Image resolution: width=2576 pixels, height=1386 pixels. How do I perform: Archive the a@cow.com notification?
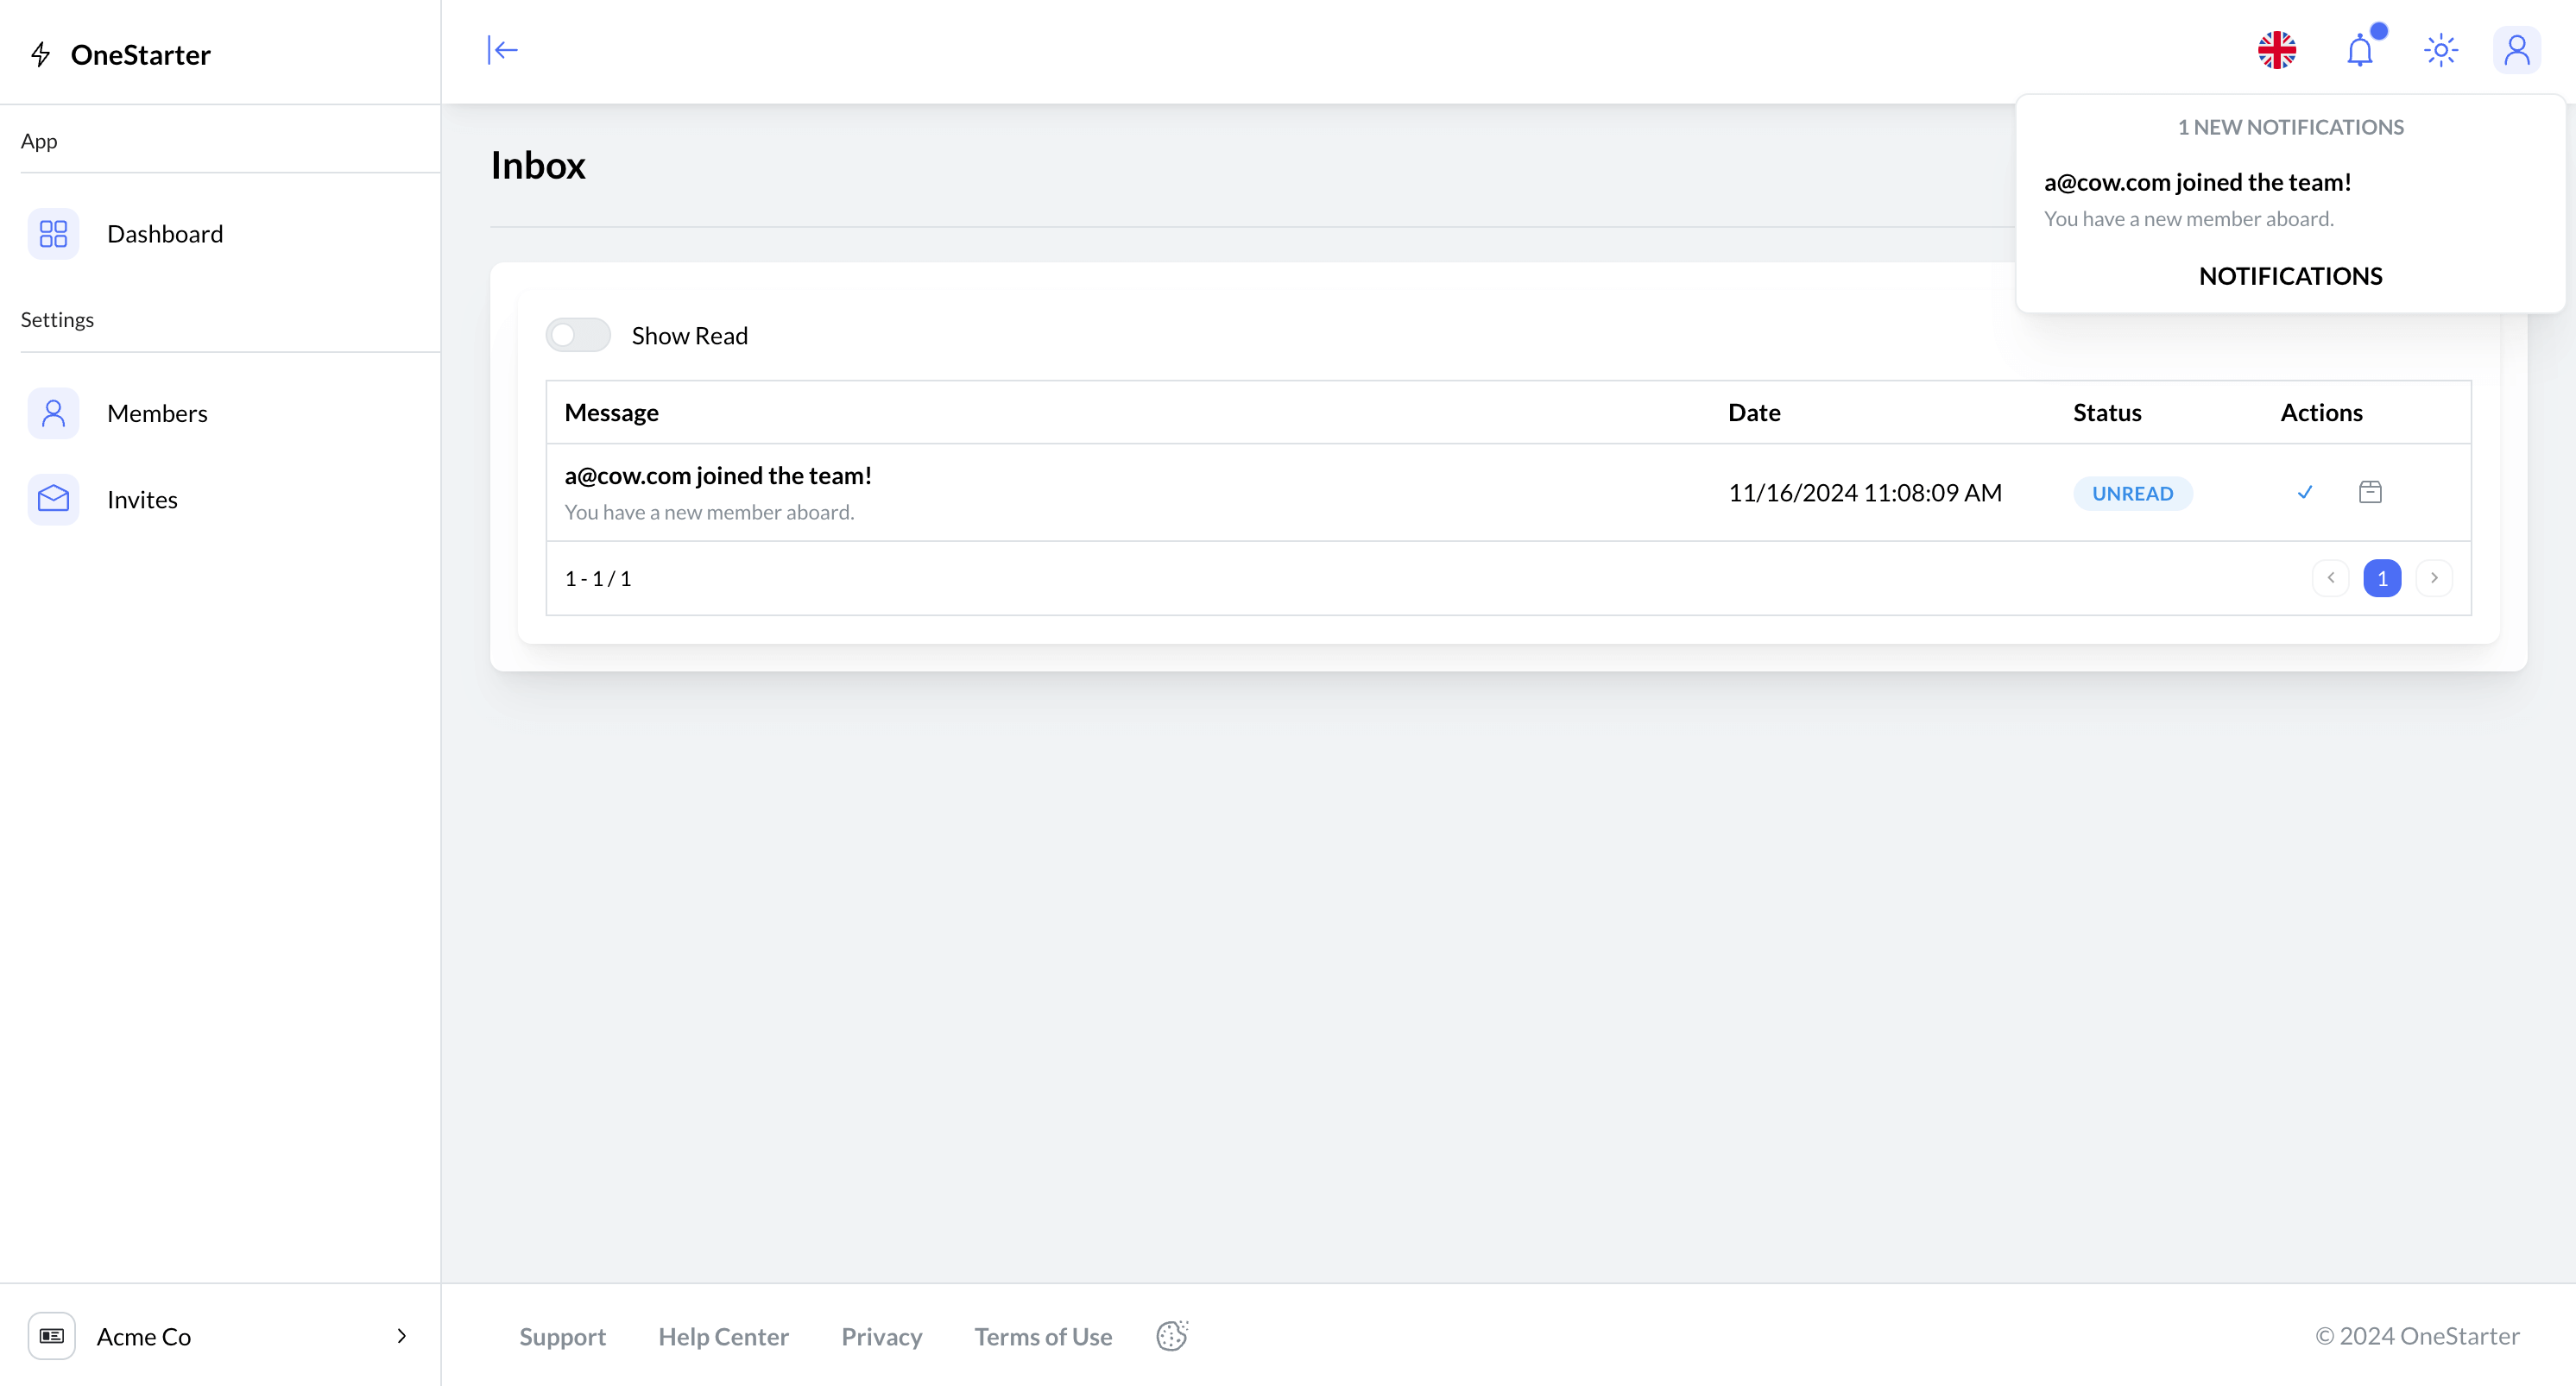[x=2370, y=492]
